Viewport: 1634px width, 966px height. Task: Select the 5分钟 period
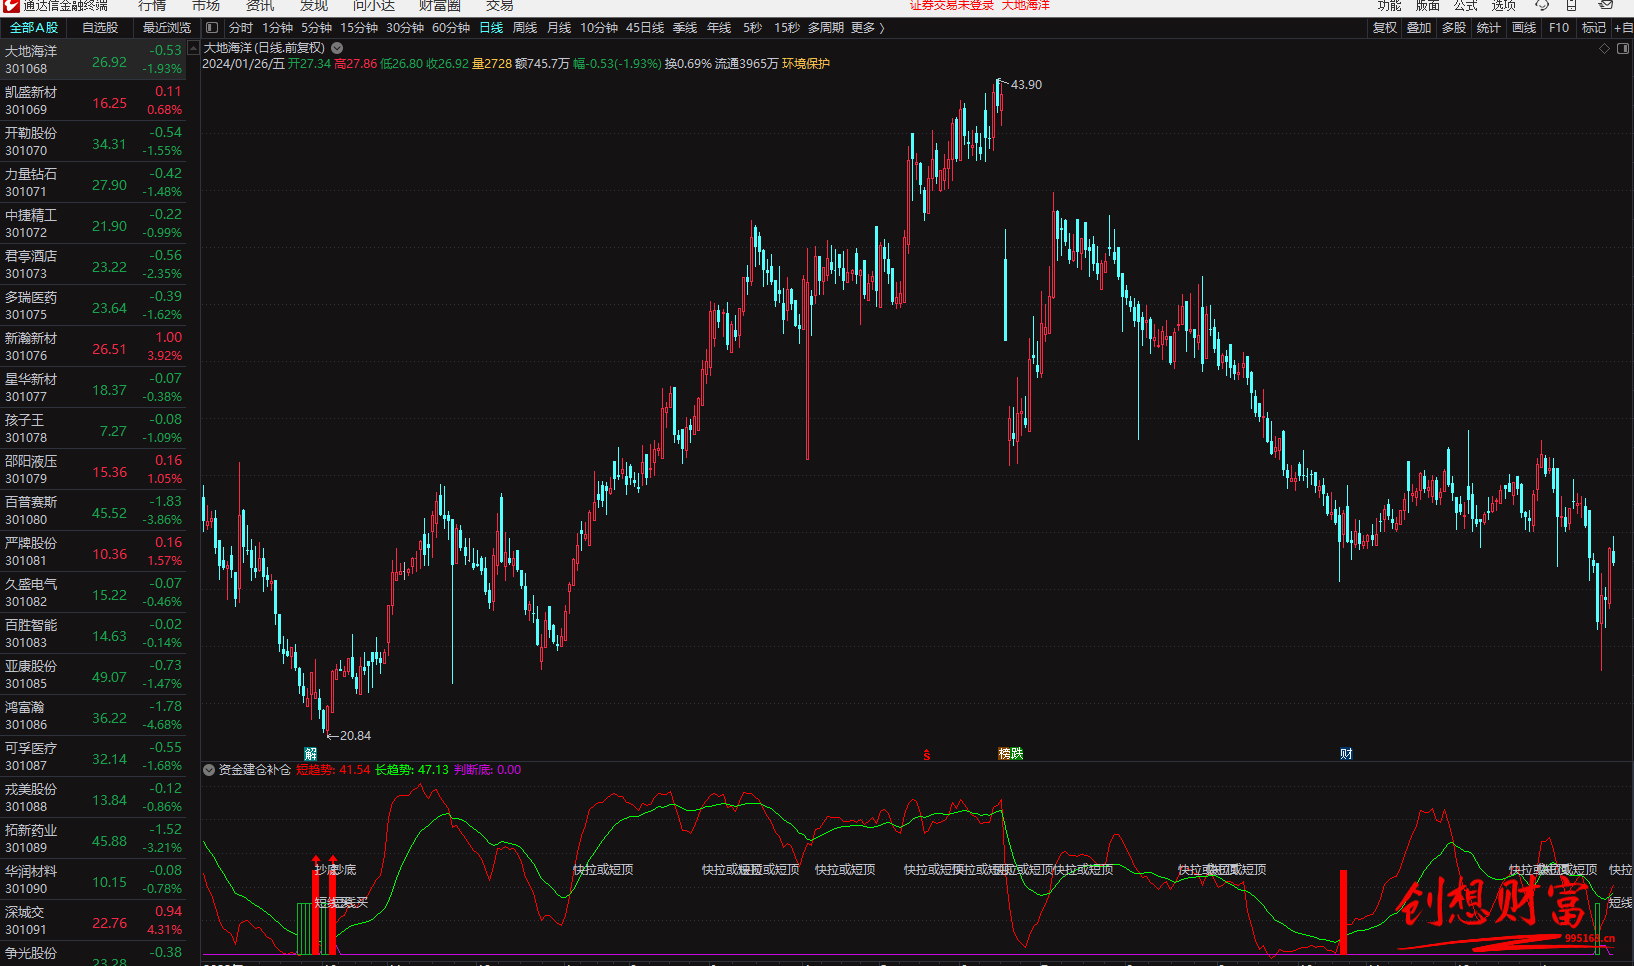317,28
